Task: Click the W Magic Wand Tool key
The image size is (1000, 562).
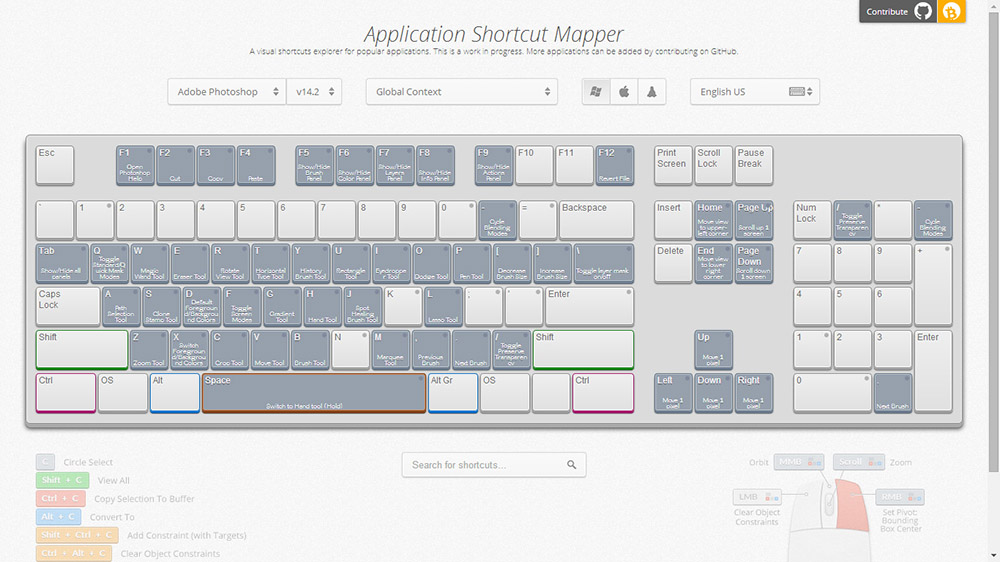Action: tap(149, 263)
